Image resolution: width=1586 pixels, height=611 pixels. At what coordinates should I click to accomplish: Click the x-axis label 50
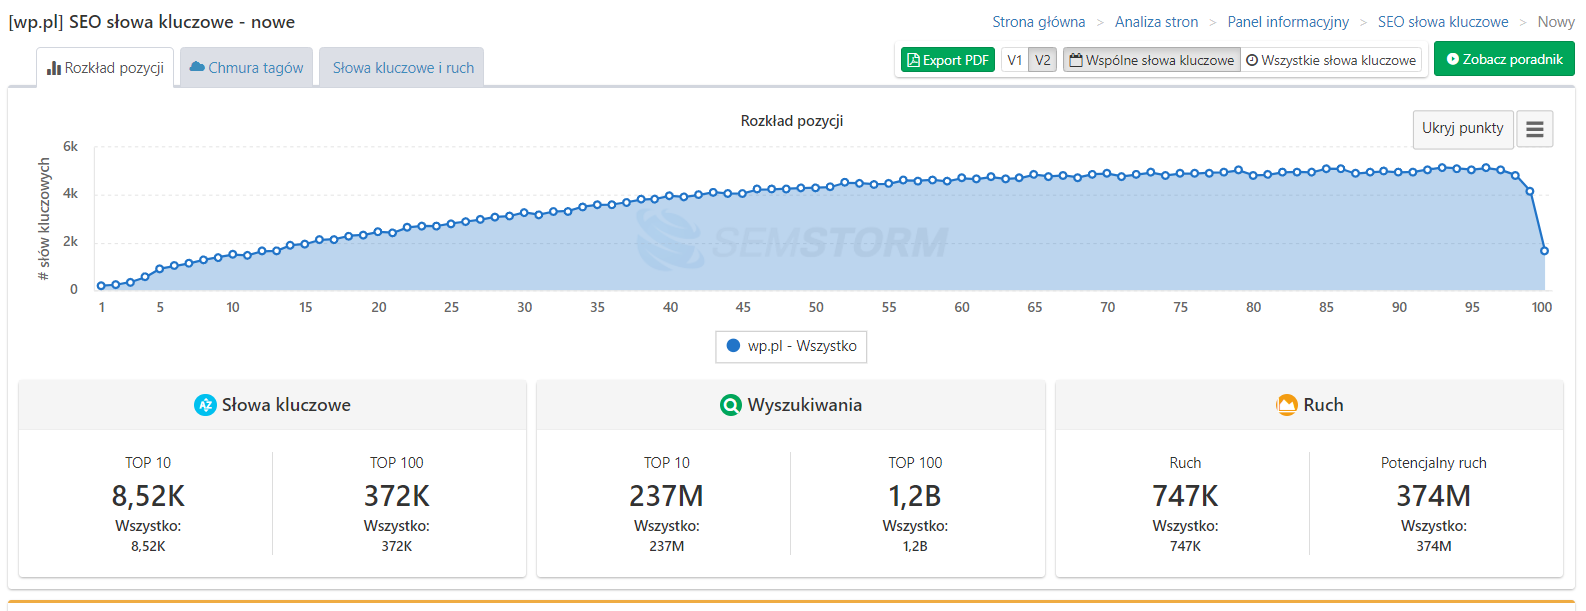(x=816, y=307)
